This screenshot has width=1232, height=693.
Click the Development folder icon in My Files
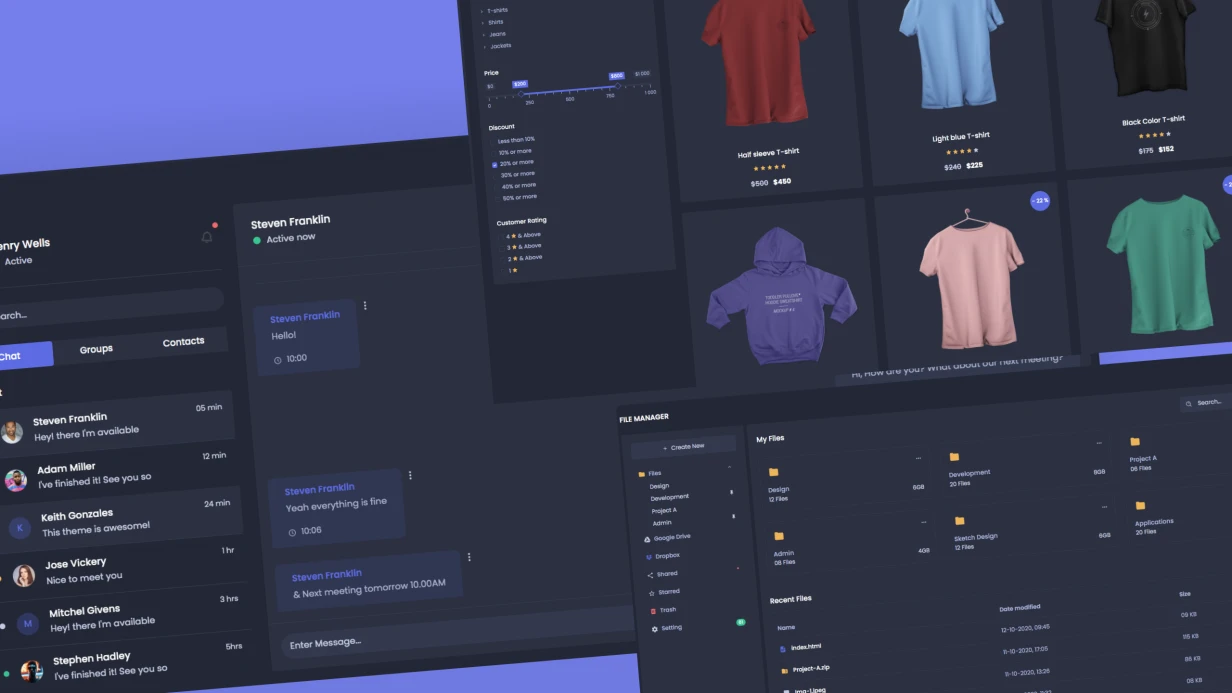coord(954,457)
